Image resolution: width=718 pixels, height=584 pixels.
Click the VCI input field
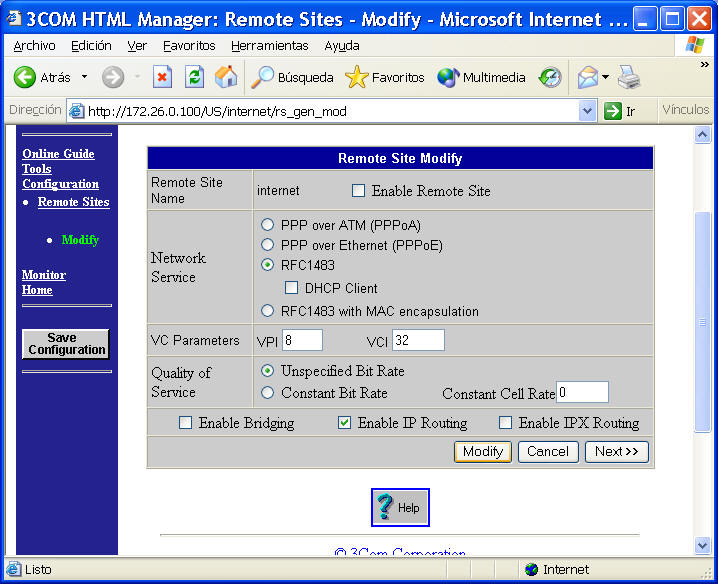(418, 340)
